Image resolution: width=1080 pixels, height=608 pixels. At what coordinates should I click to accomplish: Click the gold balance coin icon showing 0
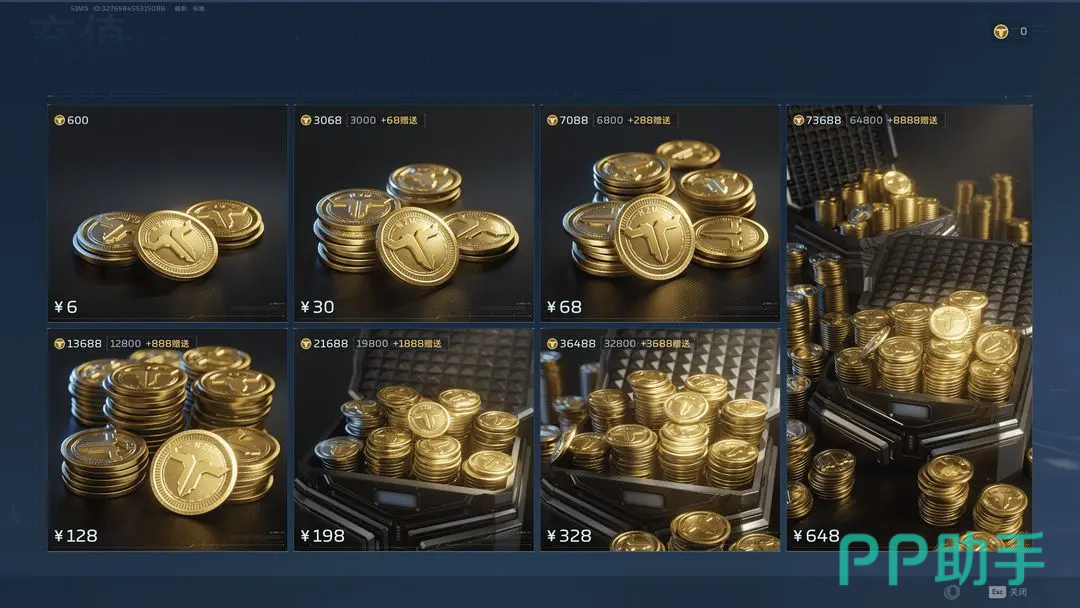click(x=1001, y=32)
